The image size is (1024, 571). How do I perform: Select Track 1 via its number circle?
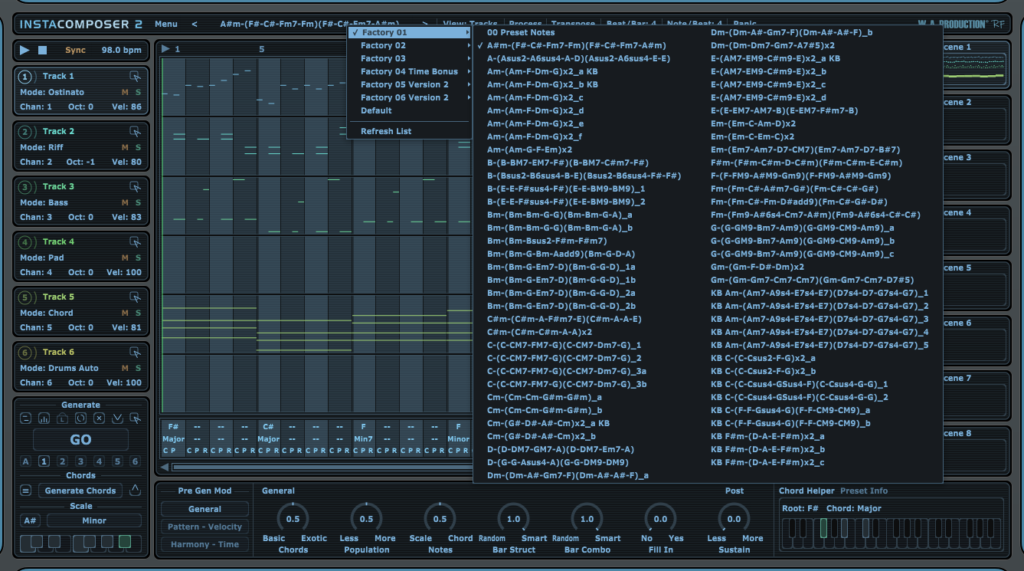[x=25, y=76]
